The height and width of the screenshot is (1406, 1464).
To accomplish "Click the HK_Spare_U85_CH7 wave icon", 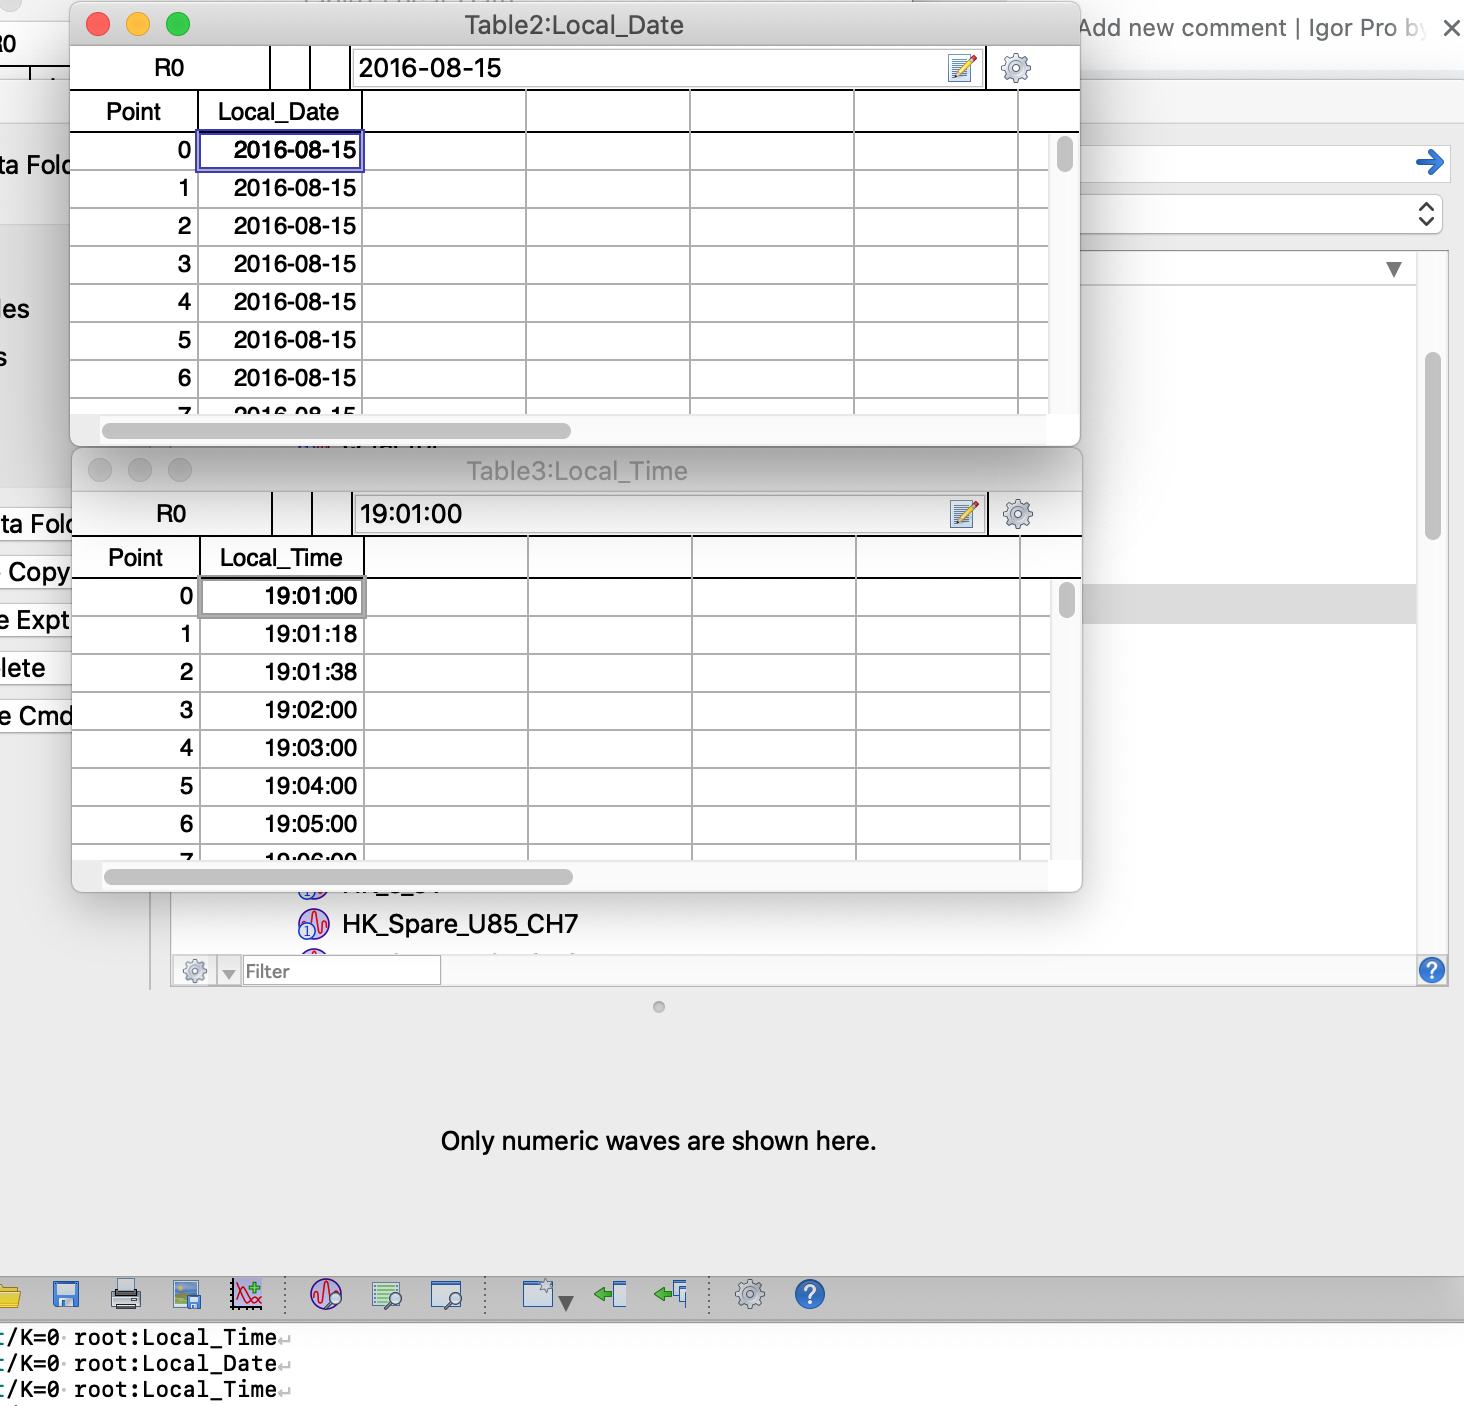I will click(x=312, y=923).
